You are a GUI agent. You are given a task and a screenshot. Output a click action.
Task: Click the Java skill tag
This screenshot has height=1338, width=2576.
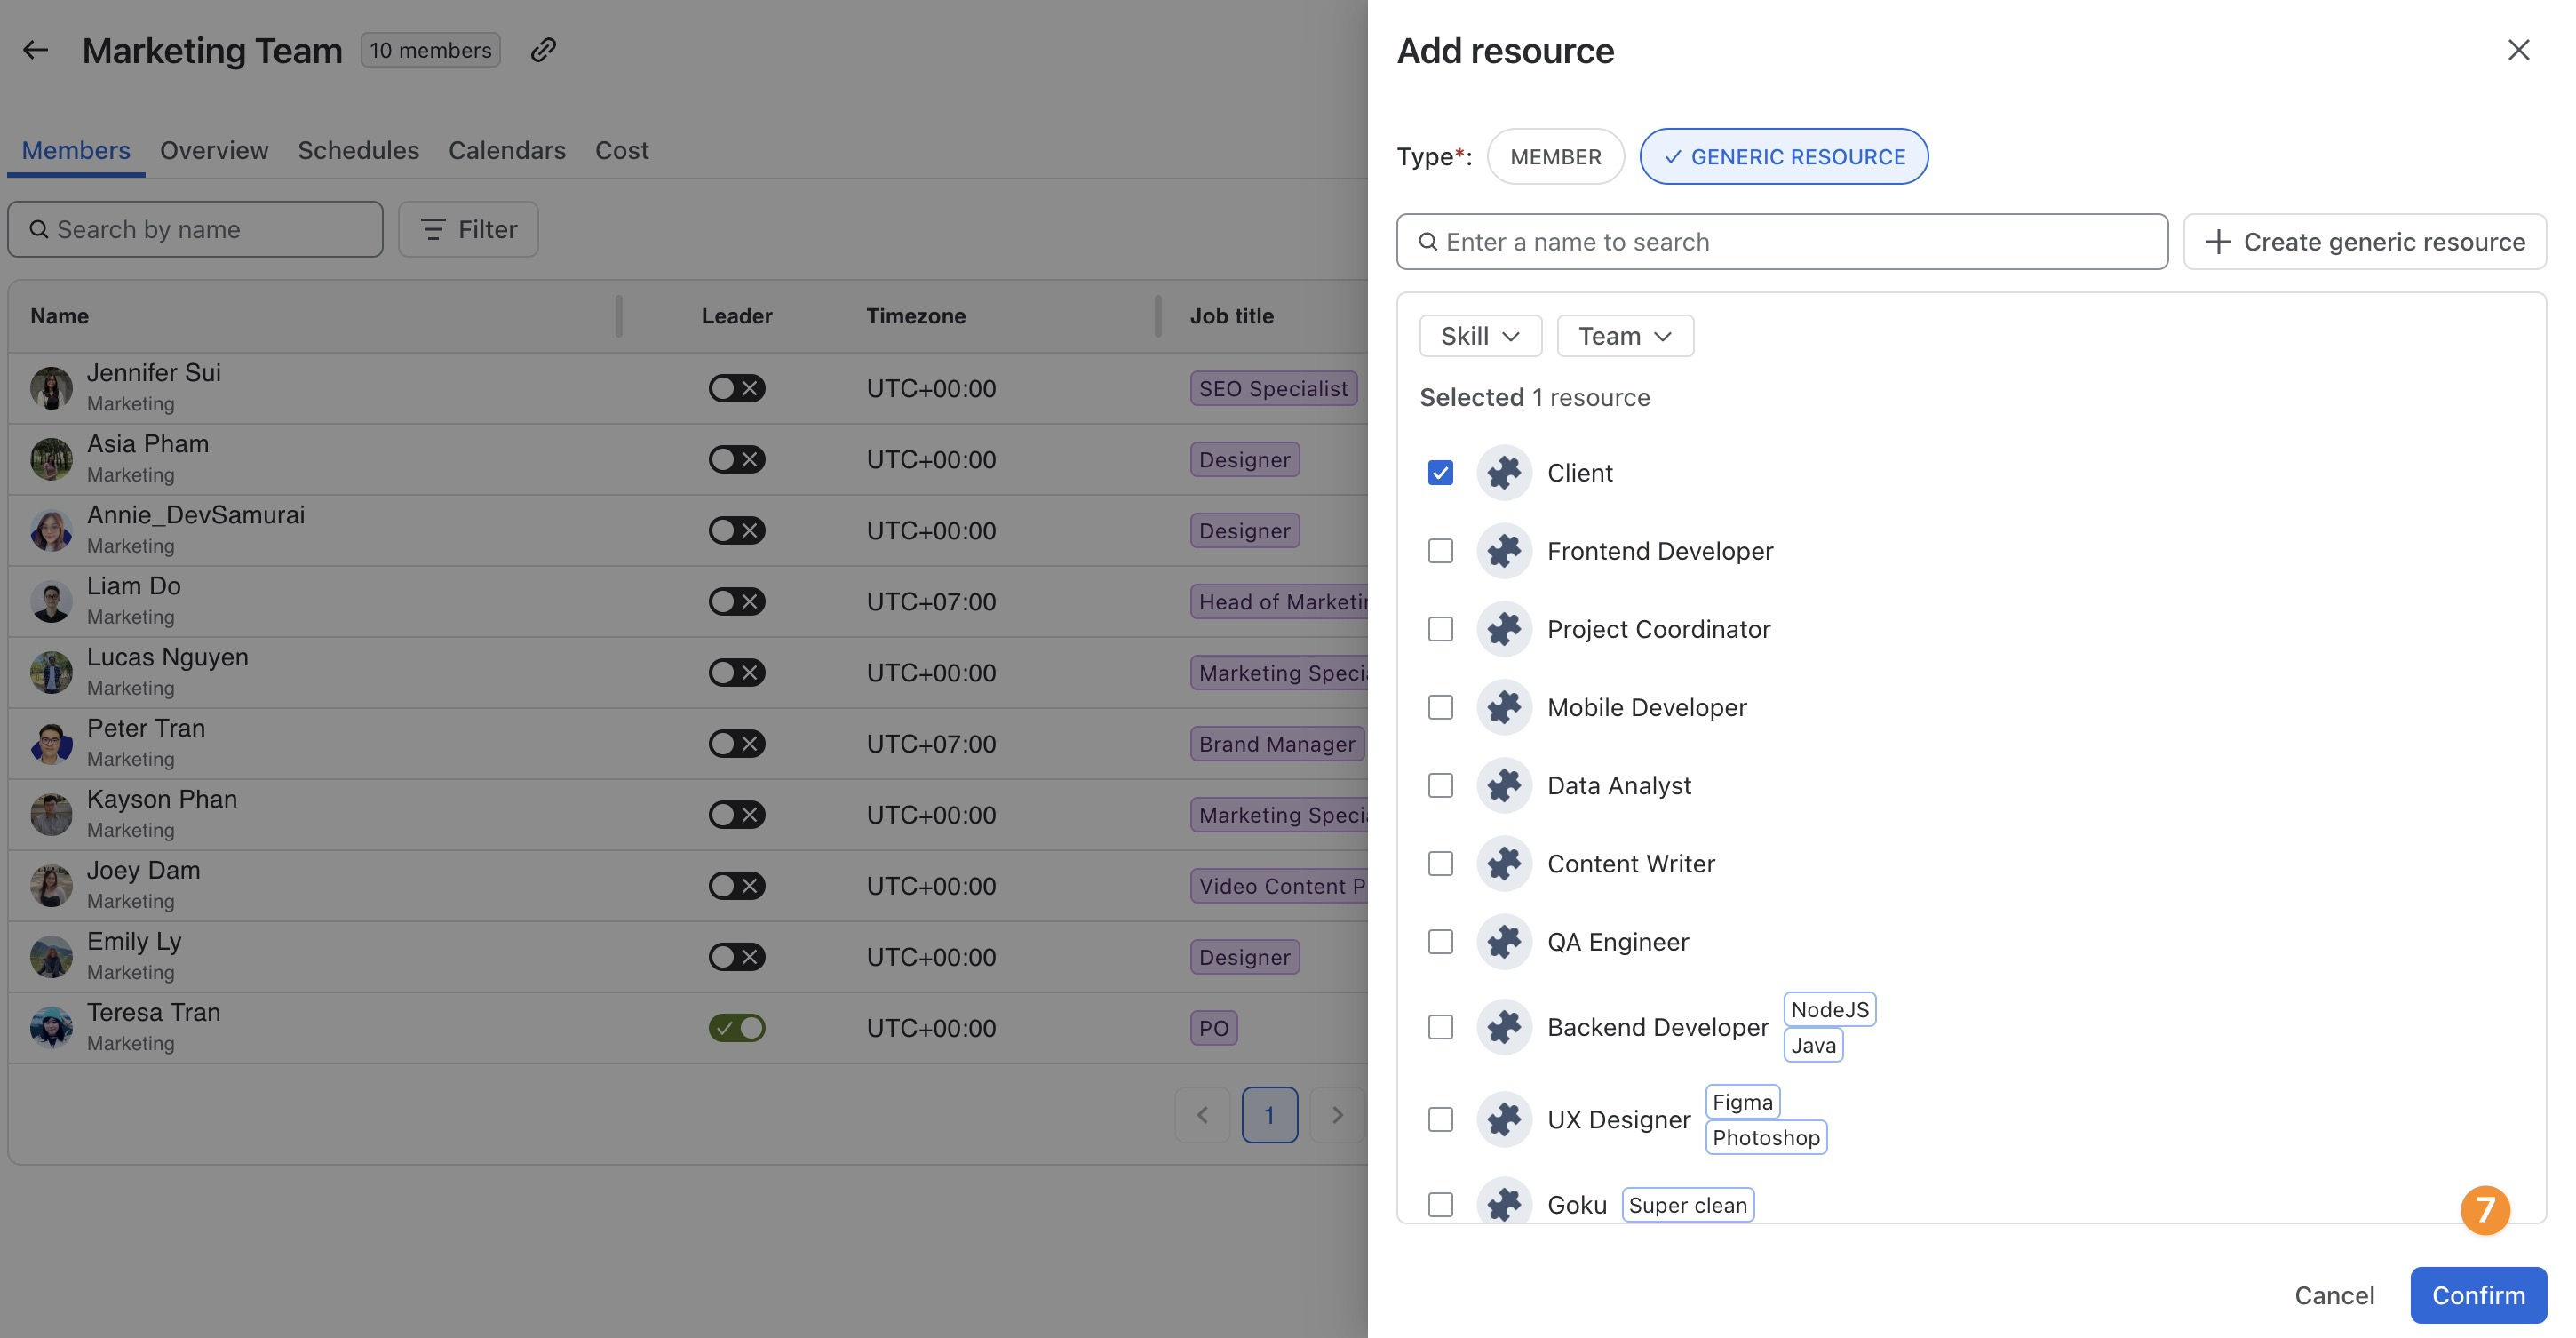point(1813,1045)
